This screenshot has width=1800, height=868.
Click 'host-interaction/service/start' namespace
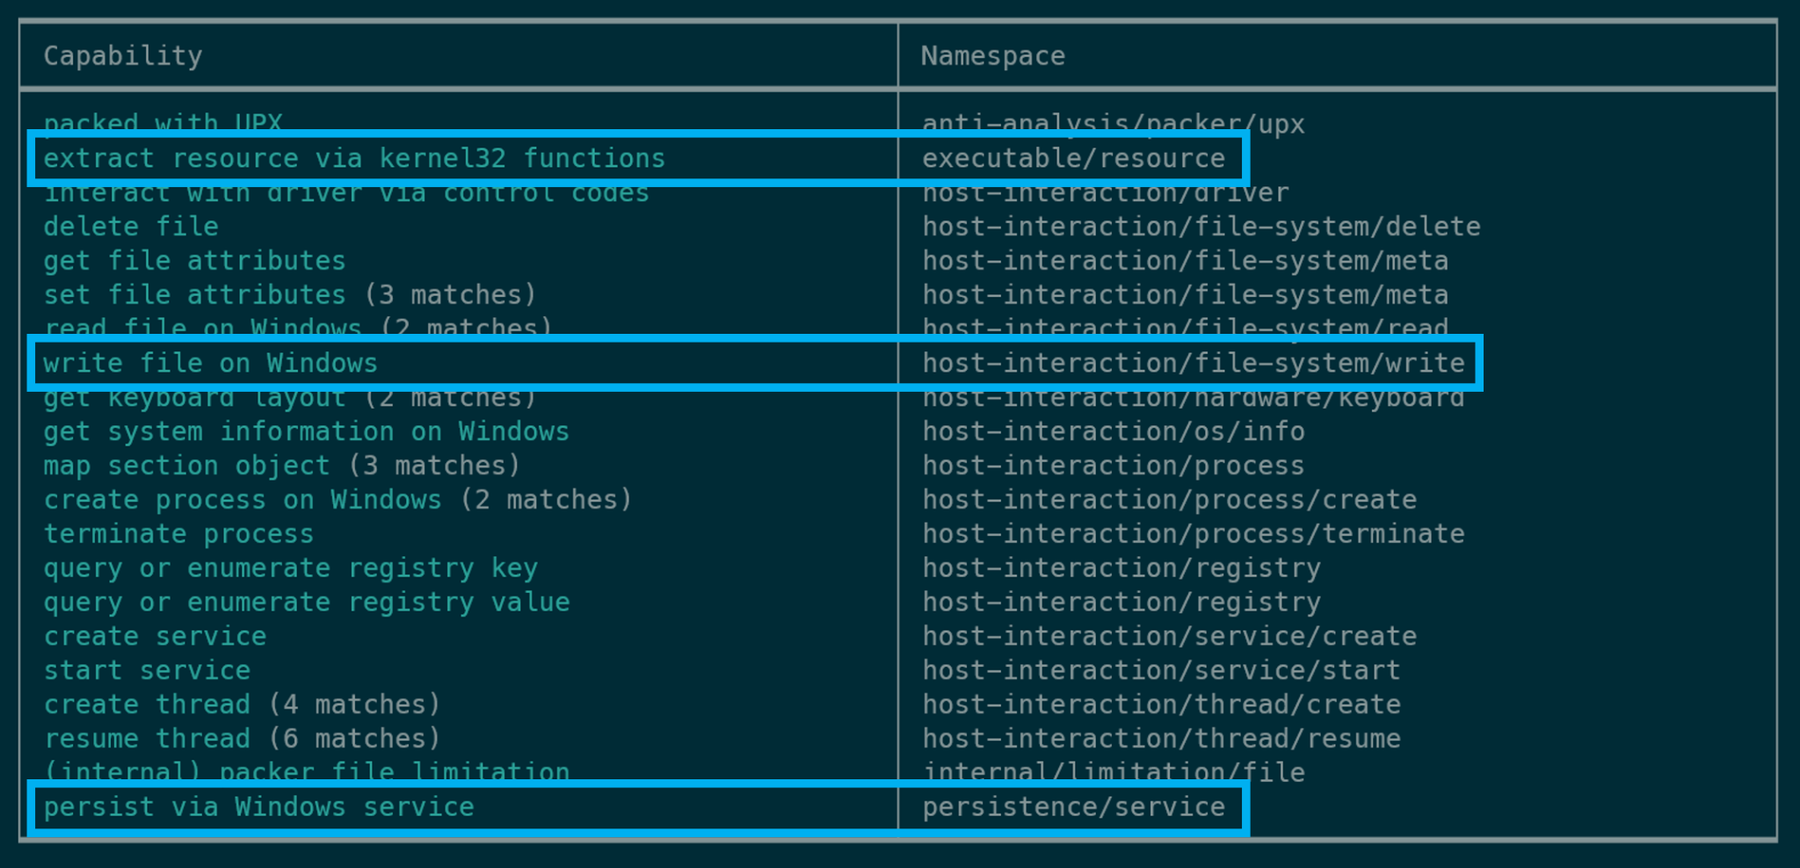(1161, 670)
